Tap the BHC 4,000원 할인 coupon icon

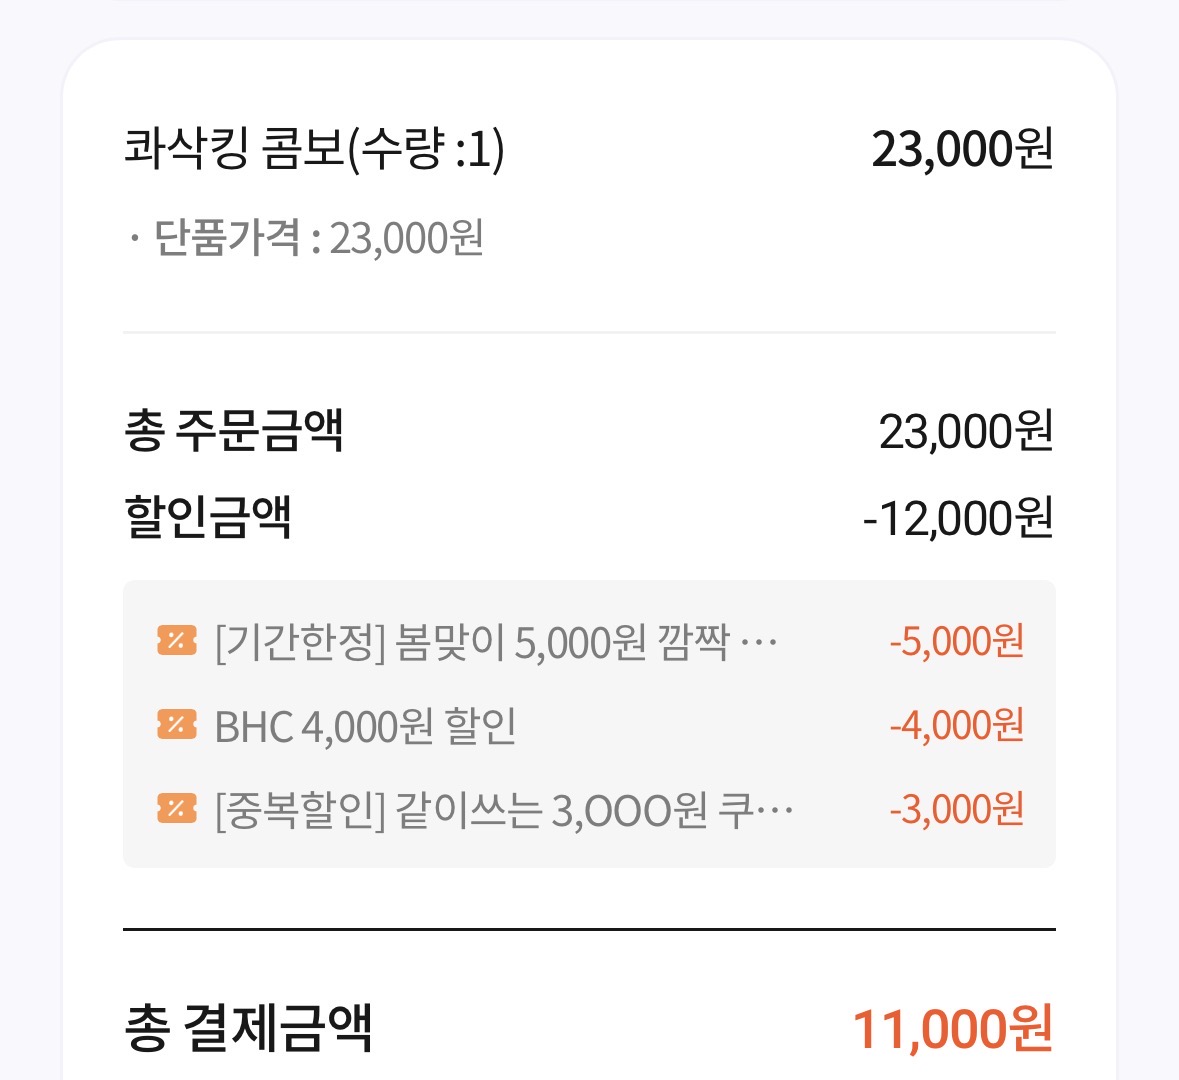coord(176,724)
